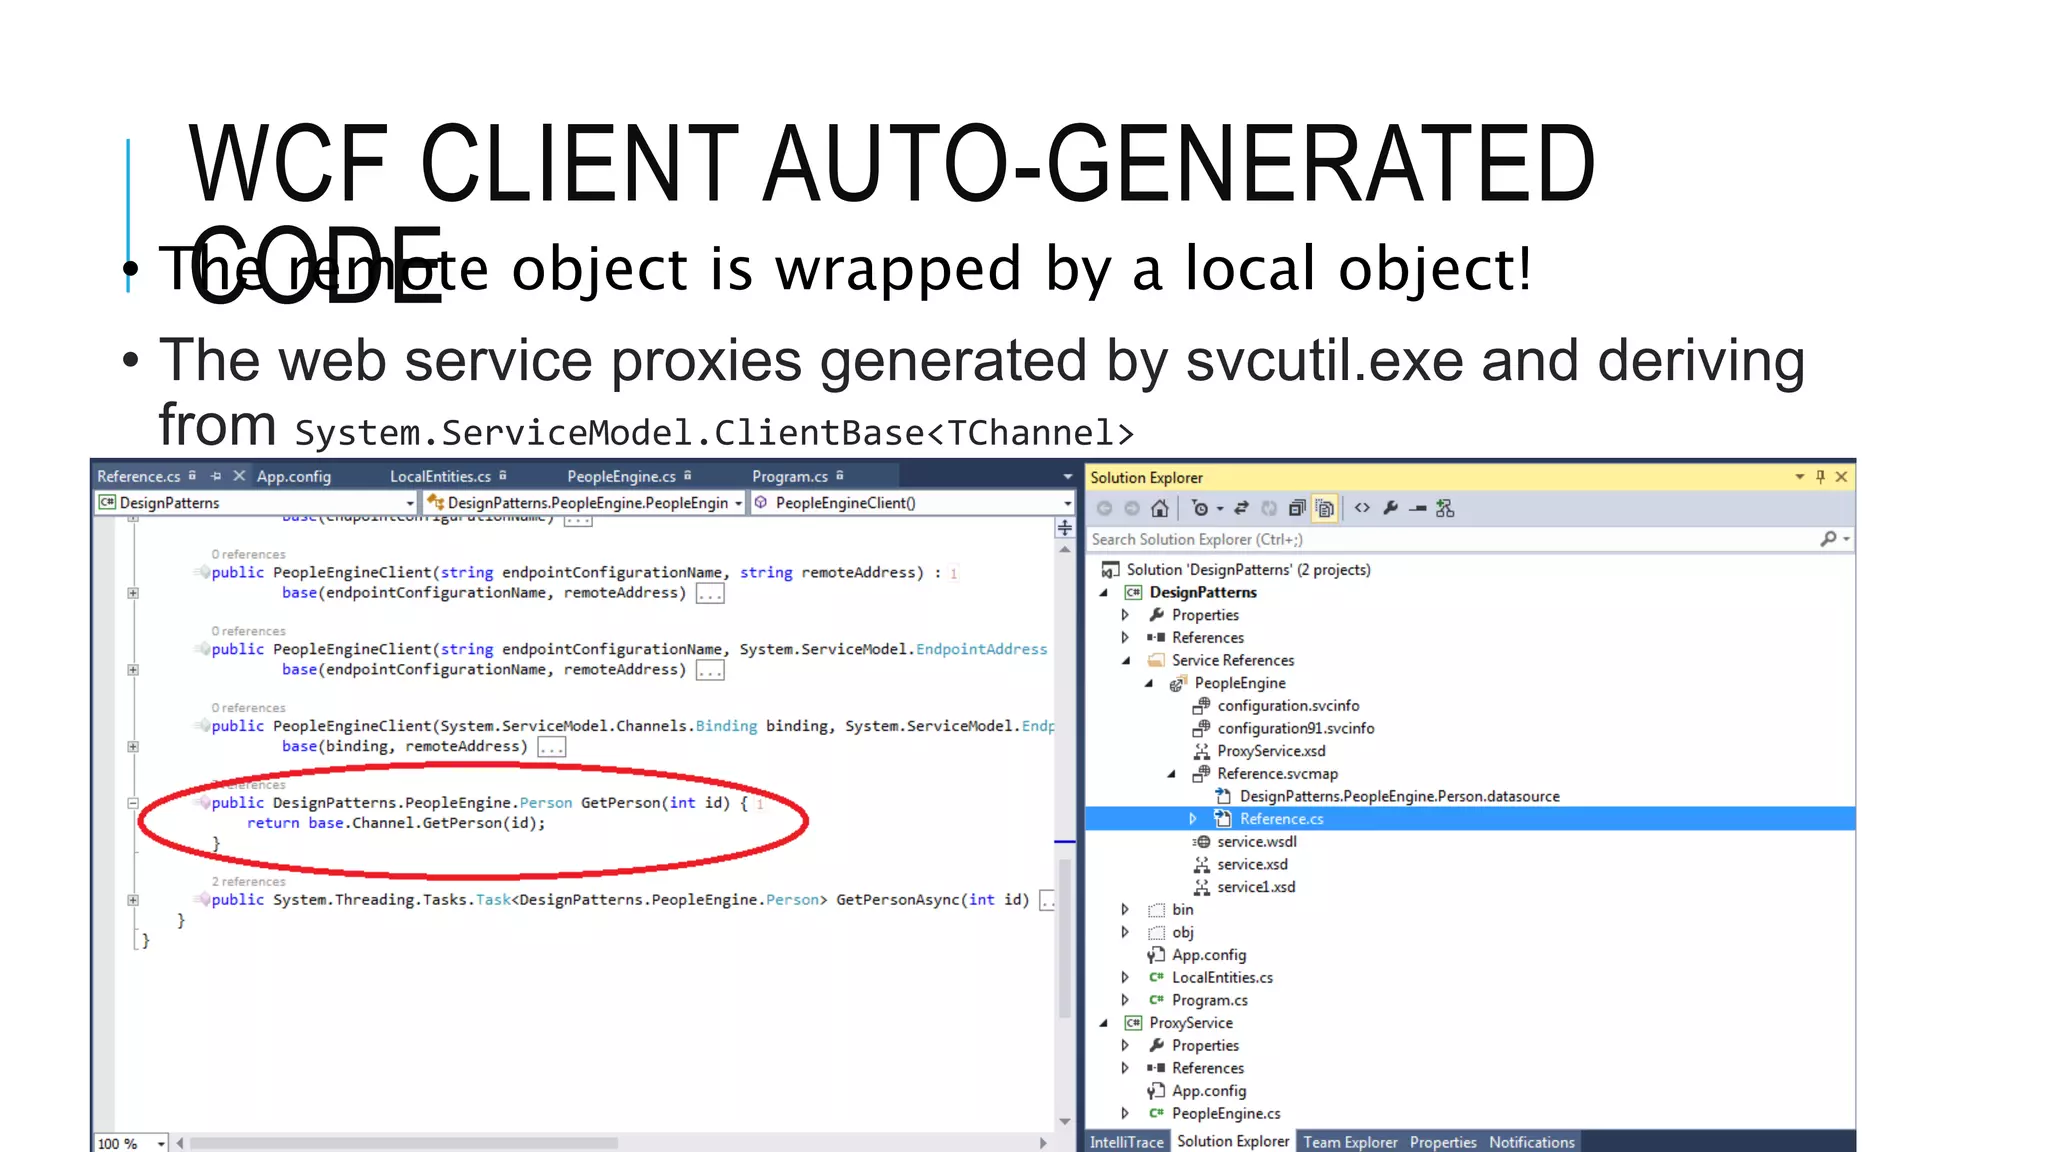Select service1.xsd file
The height and width of the screenshot is (1152, 2048).
click(x=1256, y=887)
